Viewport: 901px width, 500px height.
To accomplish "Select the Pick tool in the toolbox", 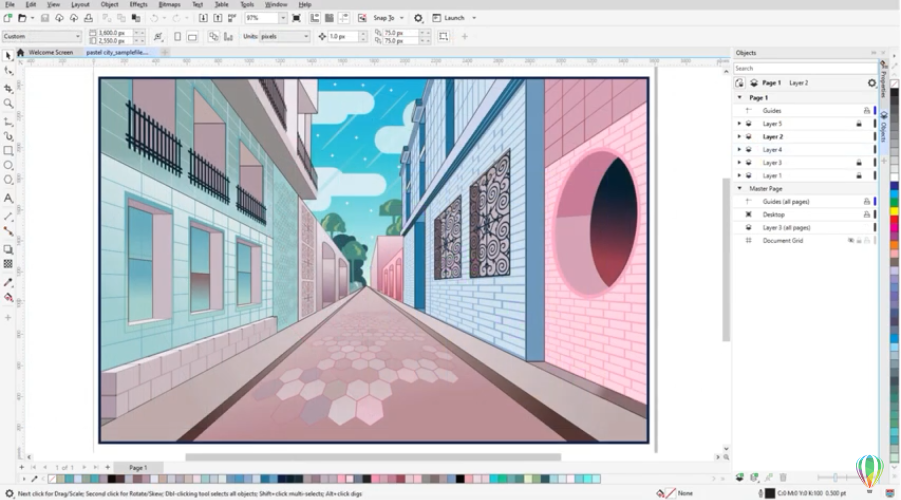I will 8,56.
